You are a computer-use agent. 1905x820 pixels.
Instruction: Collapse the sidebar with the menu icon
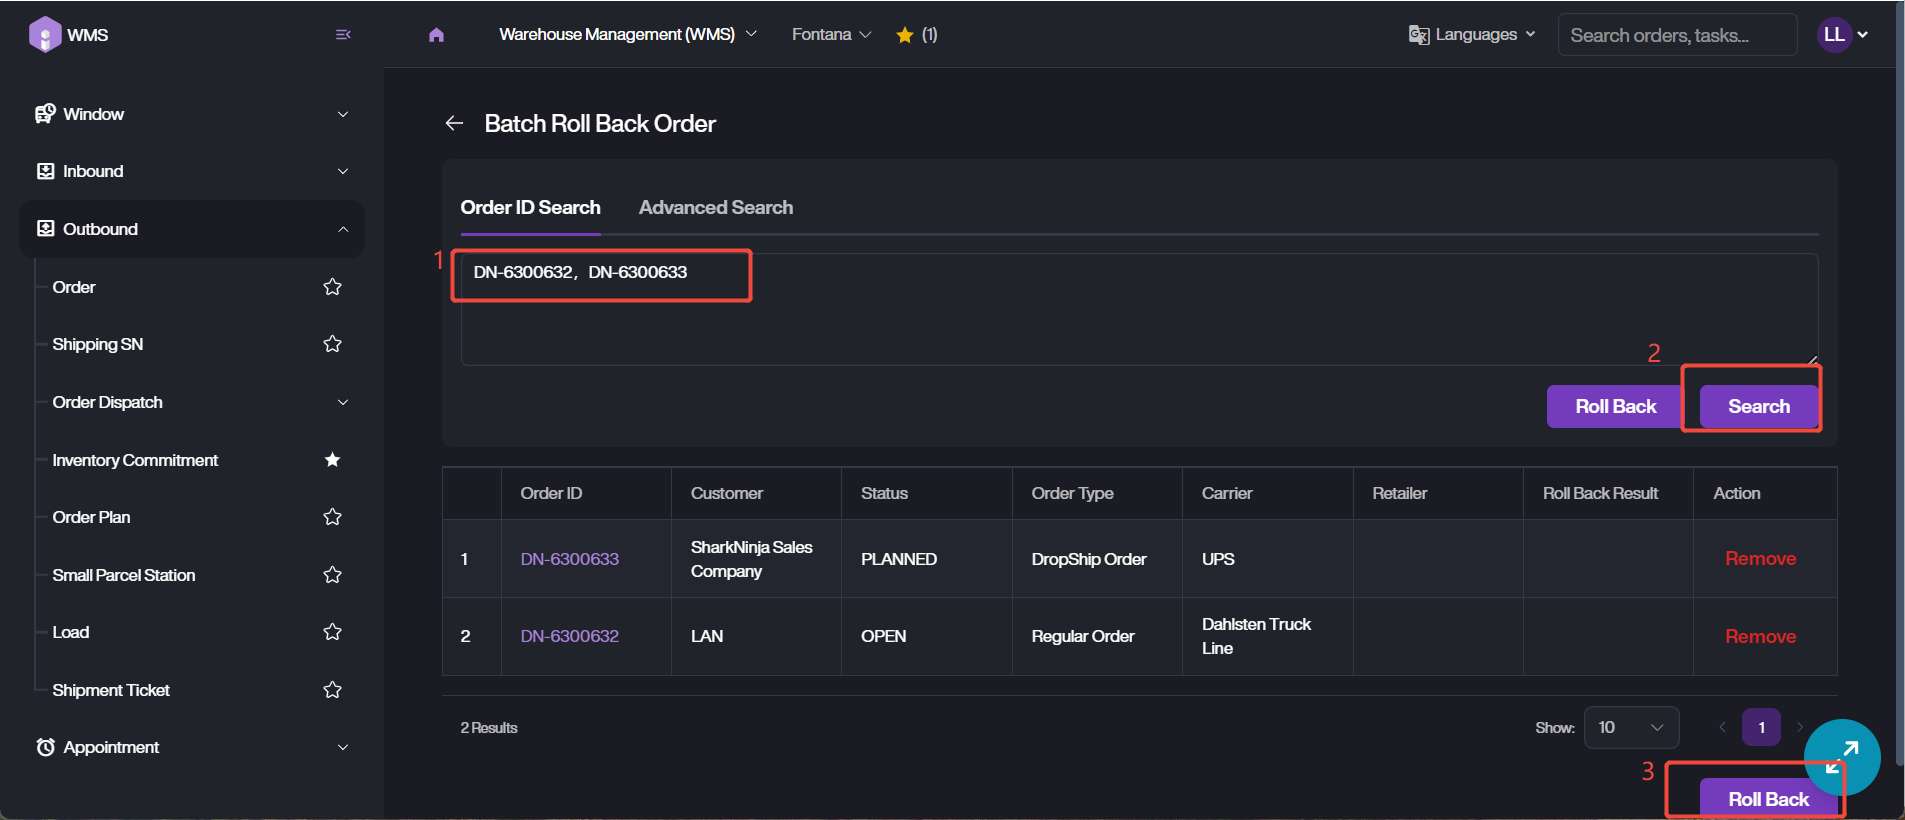point(343,35)
